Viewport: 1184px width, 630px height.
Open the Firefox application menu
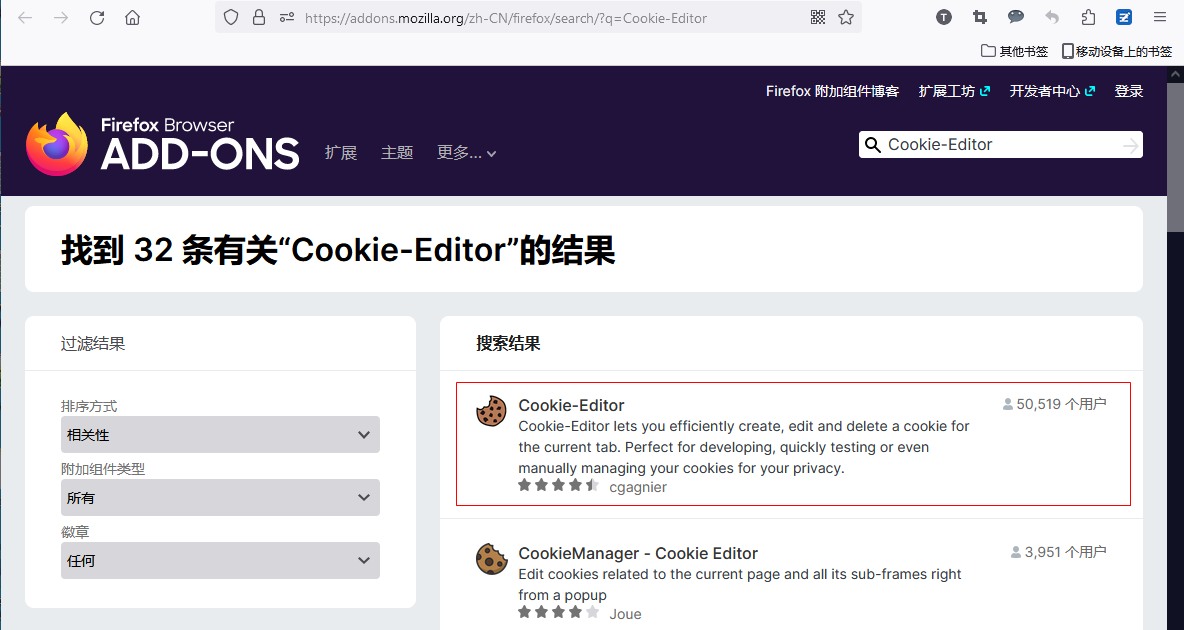(1161, 17)
